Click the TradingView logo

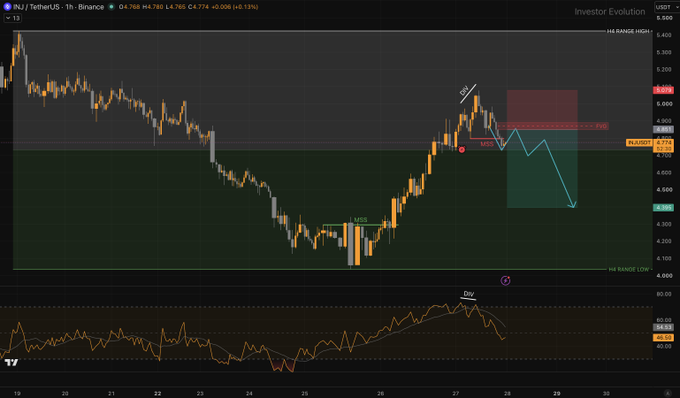pos(11,362)
